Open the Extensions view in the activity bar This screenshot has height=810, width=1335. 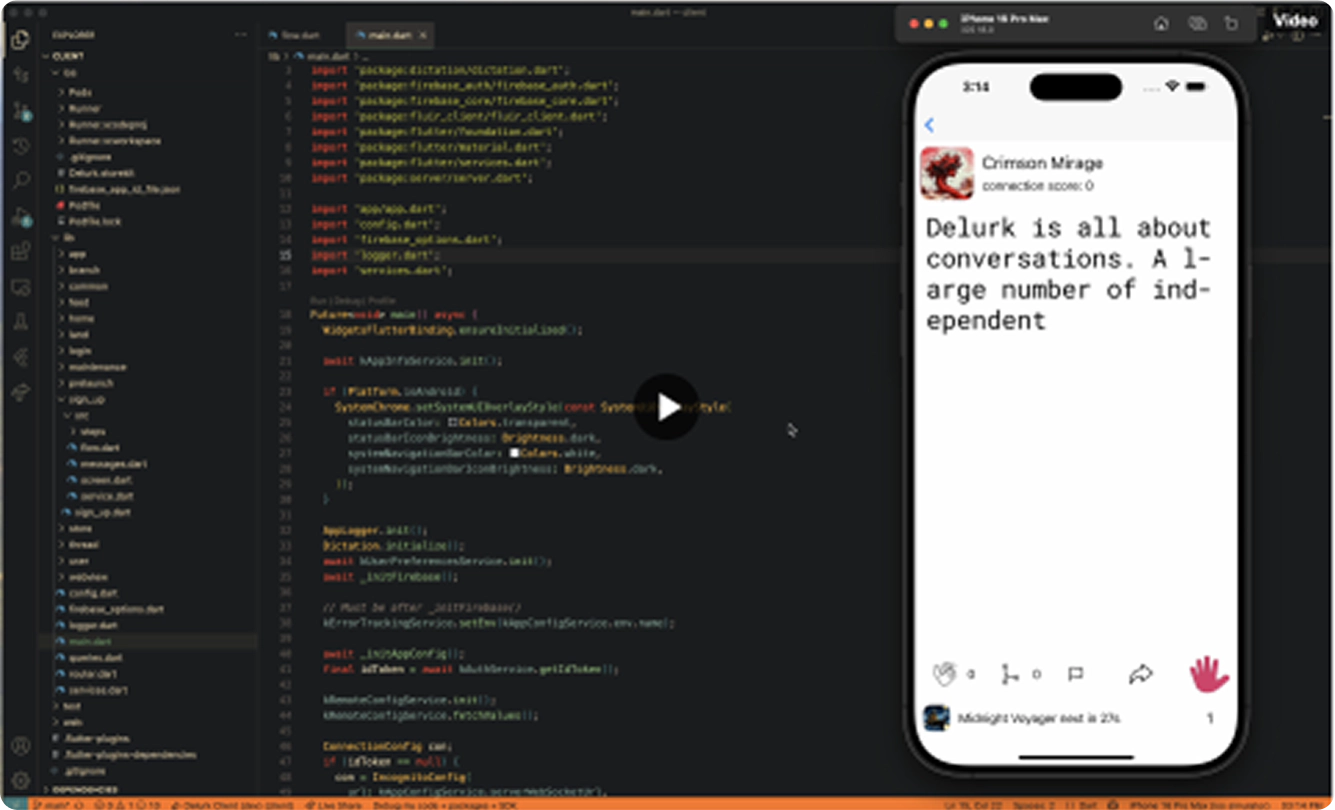pos(21,251)
